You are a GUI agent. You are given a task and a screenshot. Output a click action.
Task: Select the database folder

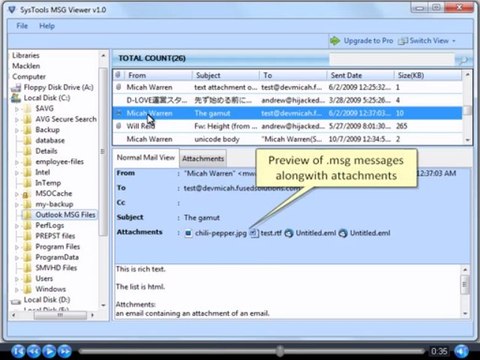coord(50,141)
